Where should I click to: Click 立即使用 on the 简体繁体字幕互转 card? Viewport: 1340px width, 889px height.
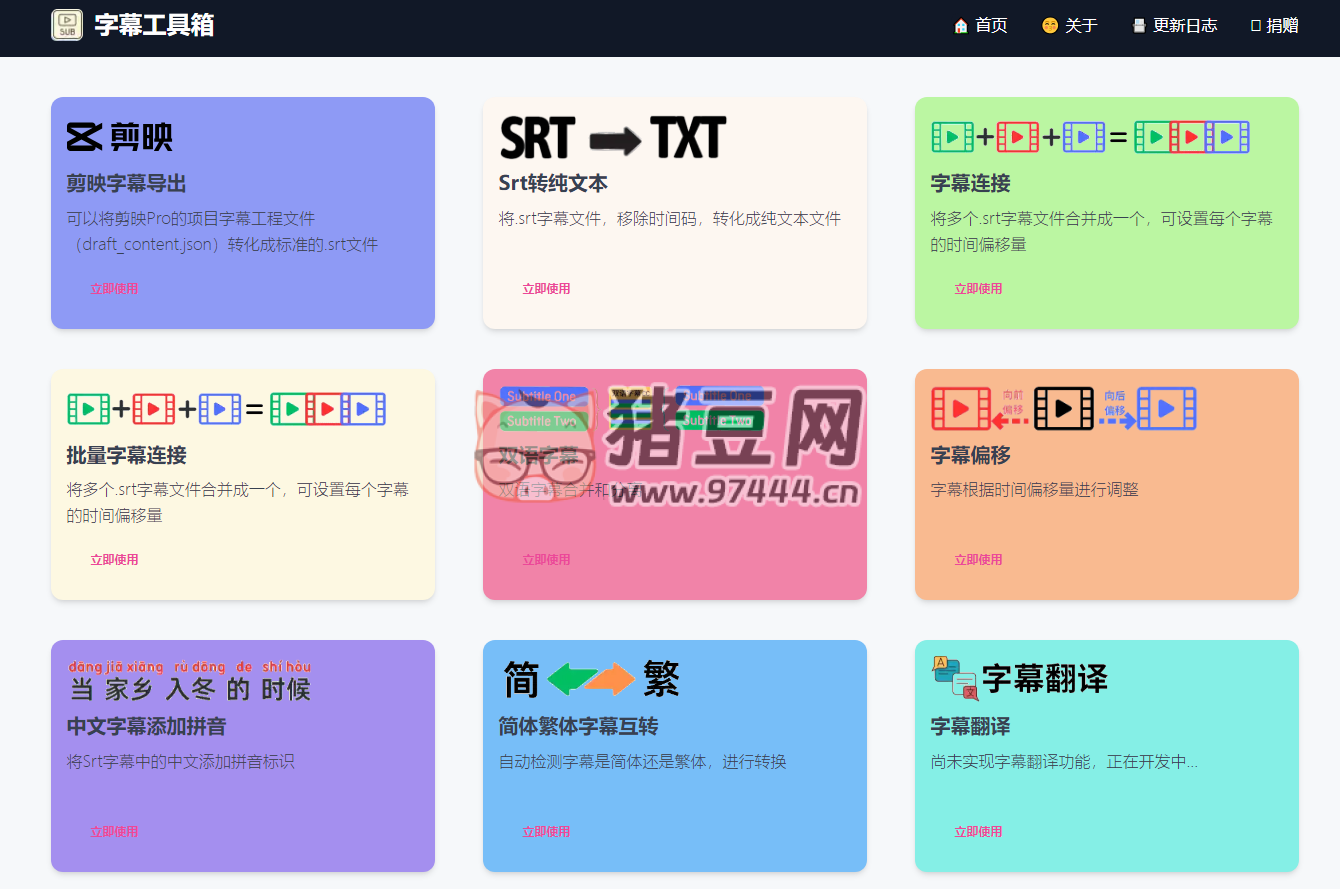[546, 831]
